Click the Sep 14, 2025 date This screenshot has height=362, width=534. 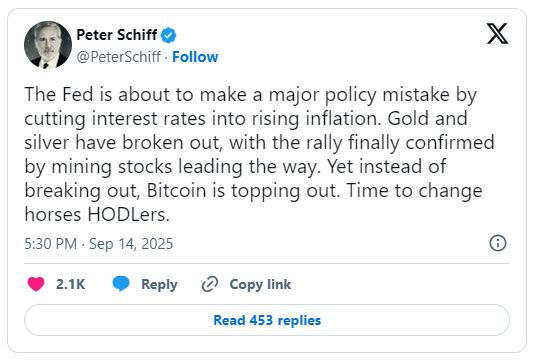coord(131,244)
